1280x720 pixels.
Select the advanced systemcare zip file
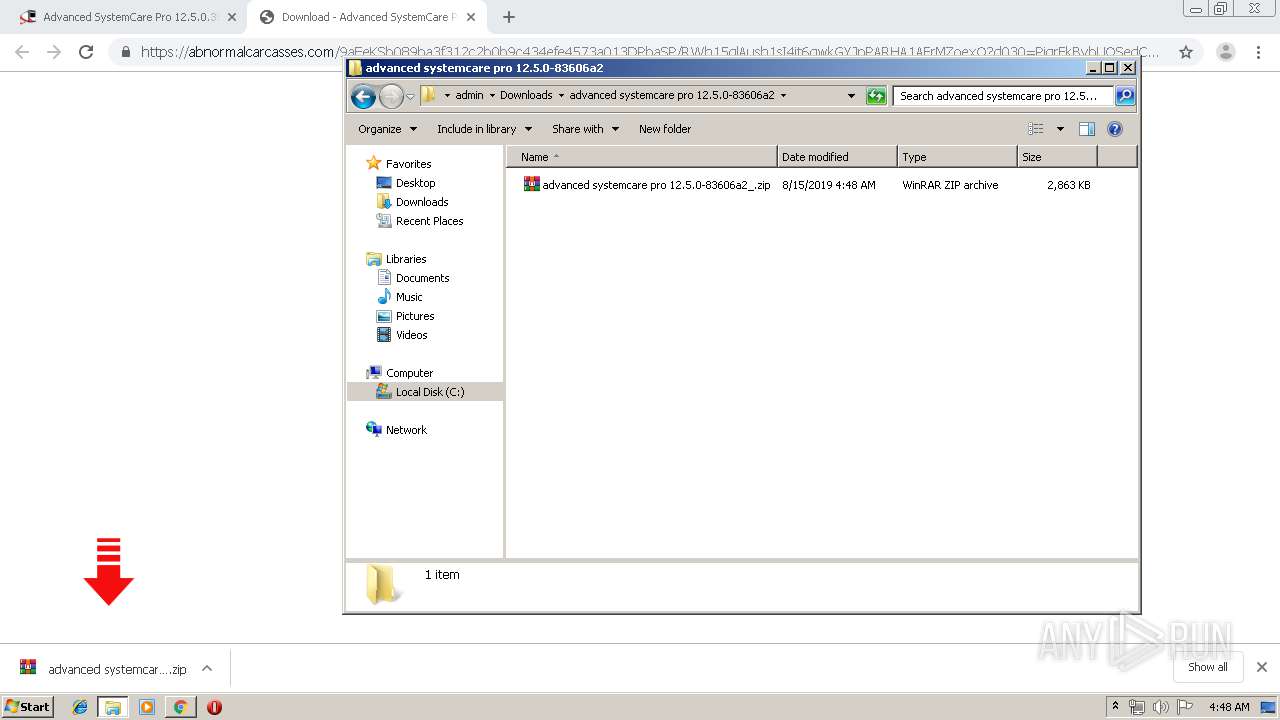646,185
